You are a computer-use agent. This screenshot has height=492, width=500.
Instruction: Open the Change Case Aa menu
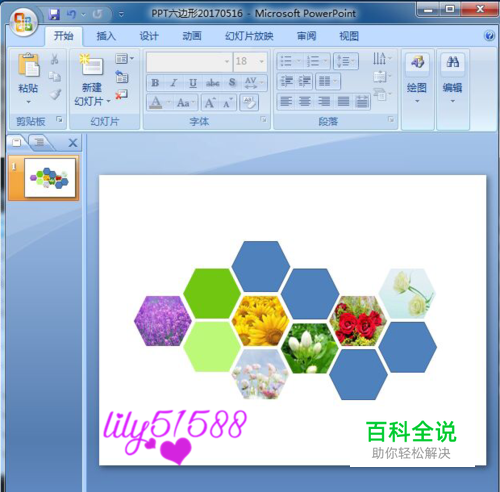[186, 103]
